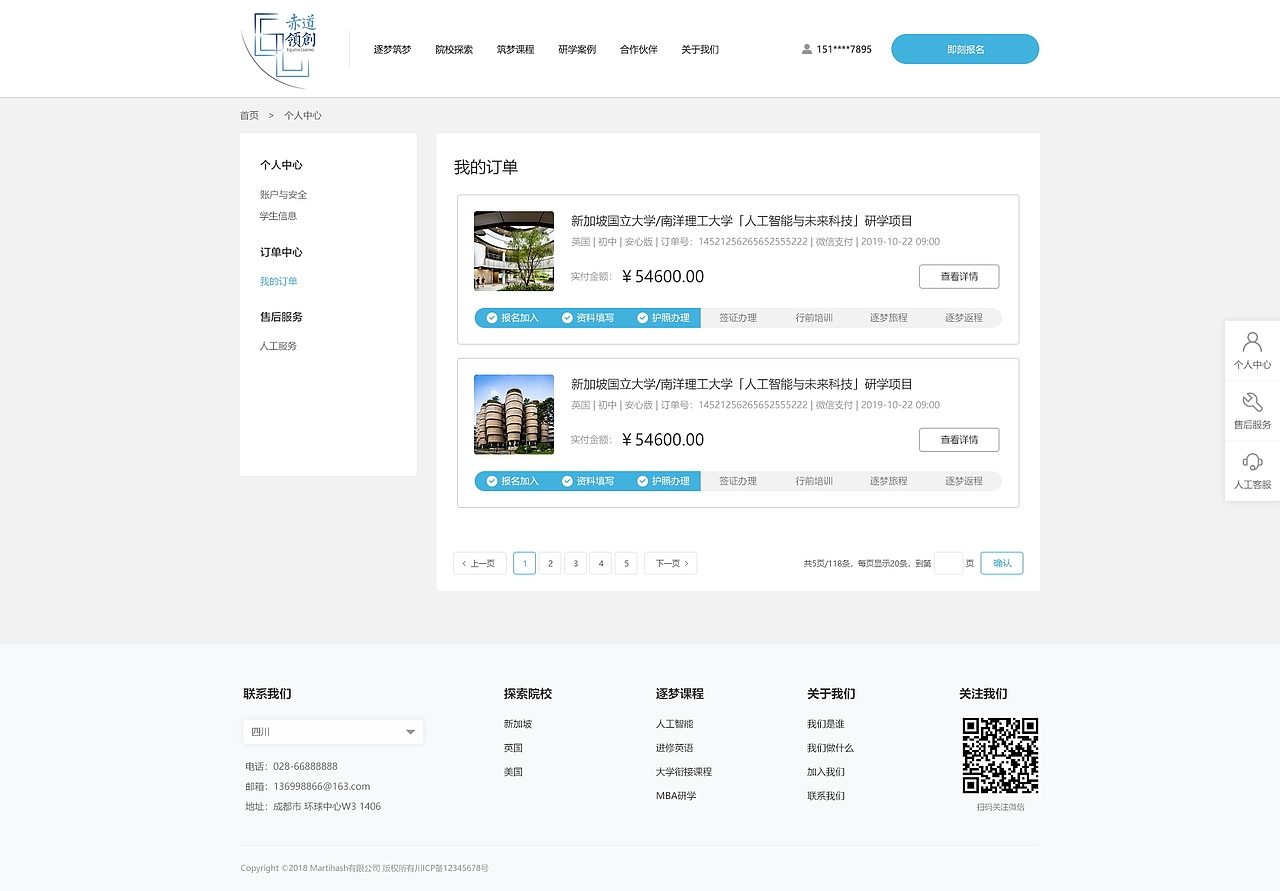Click the 人工客服 headset icon
Image resolution: width=1280 pixels, height=891 pixels.
1252,462
